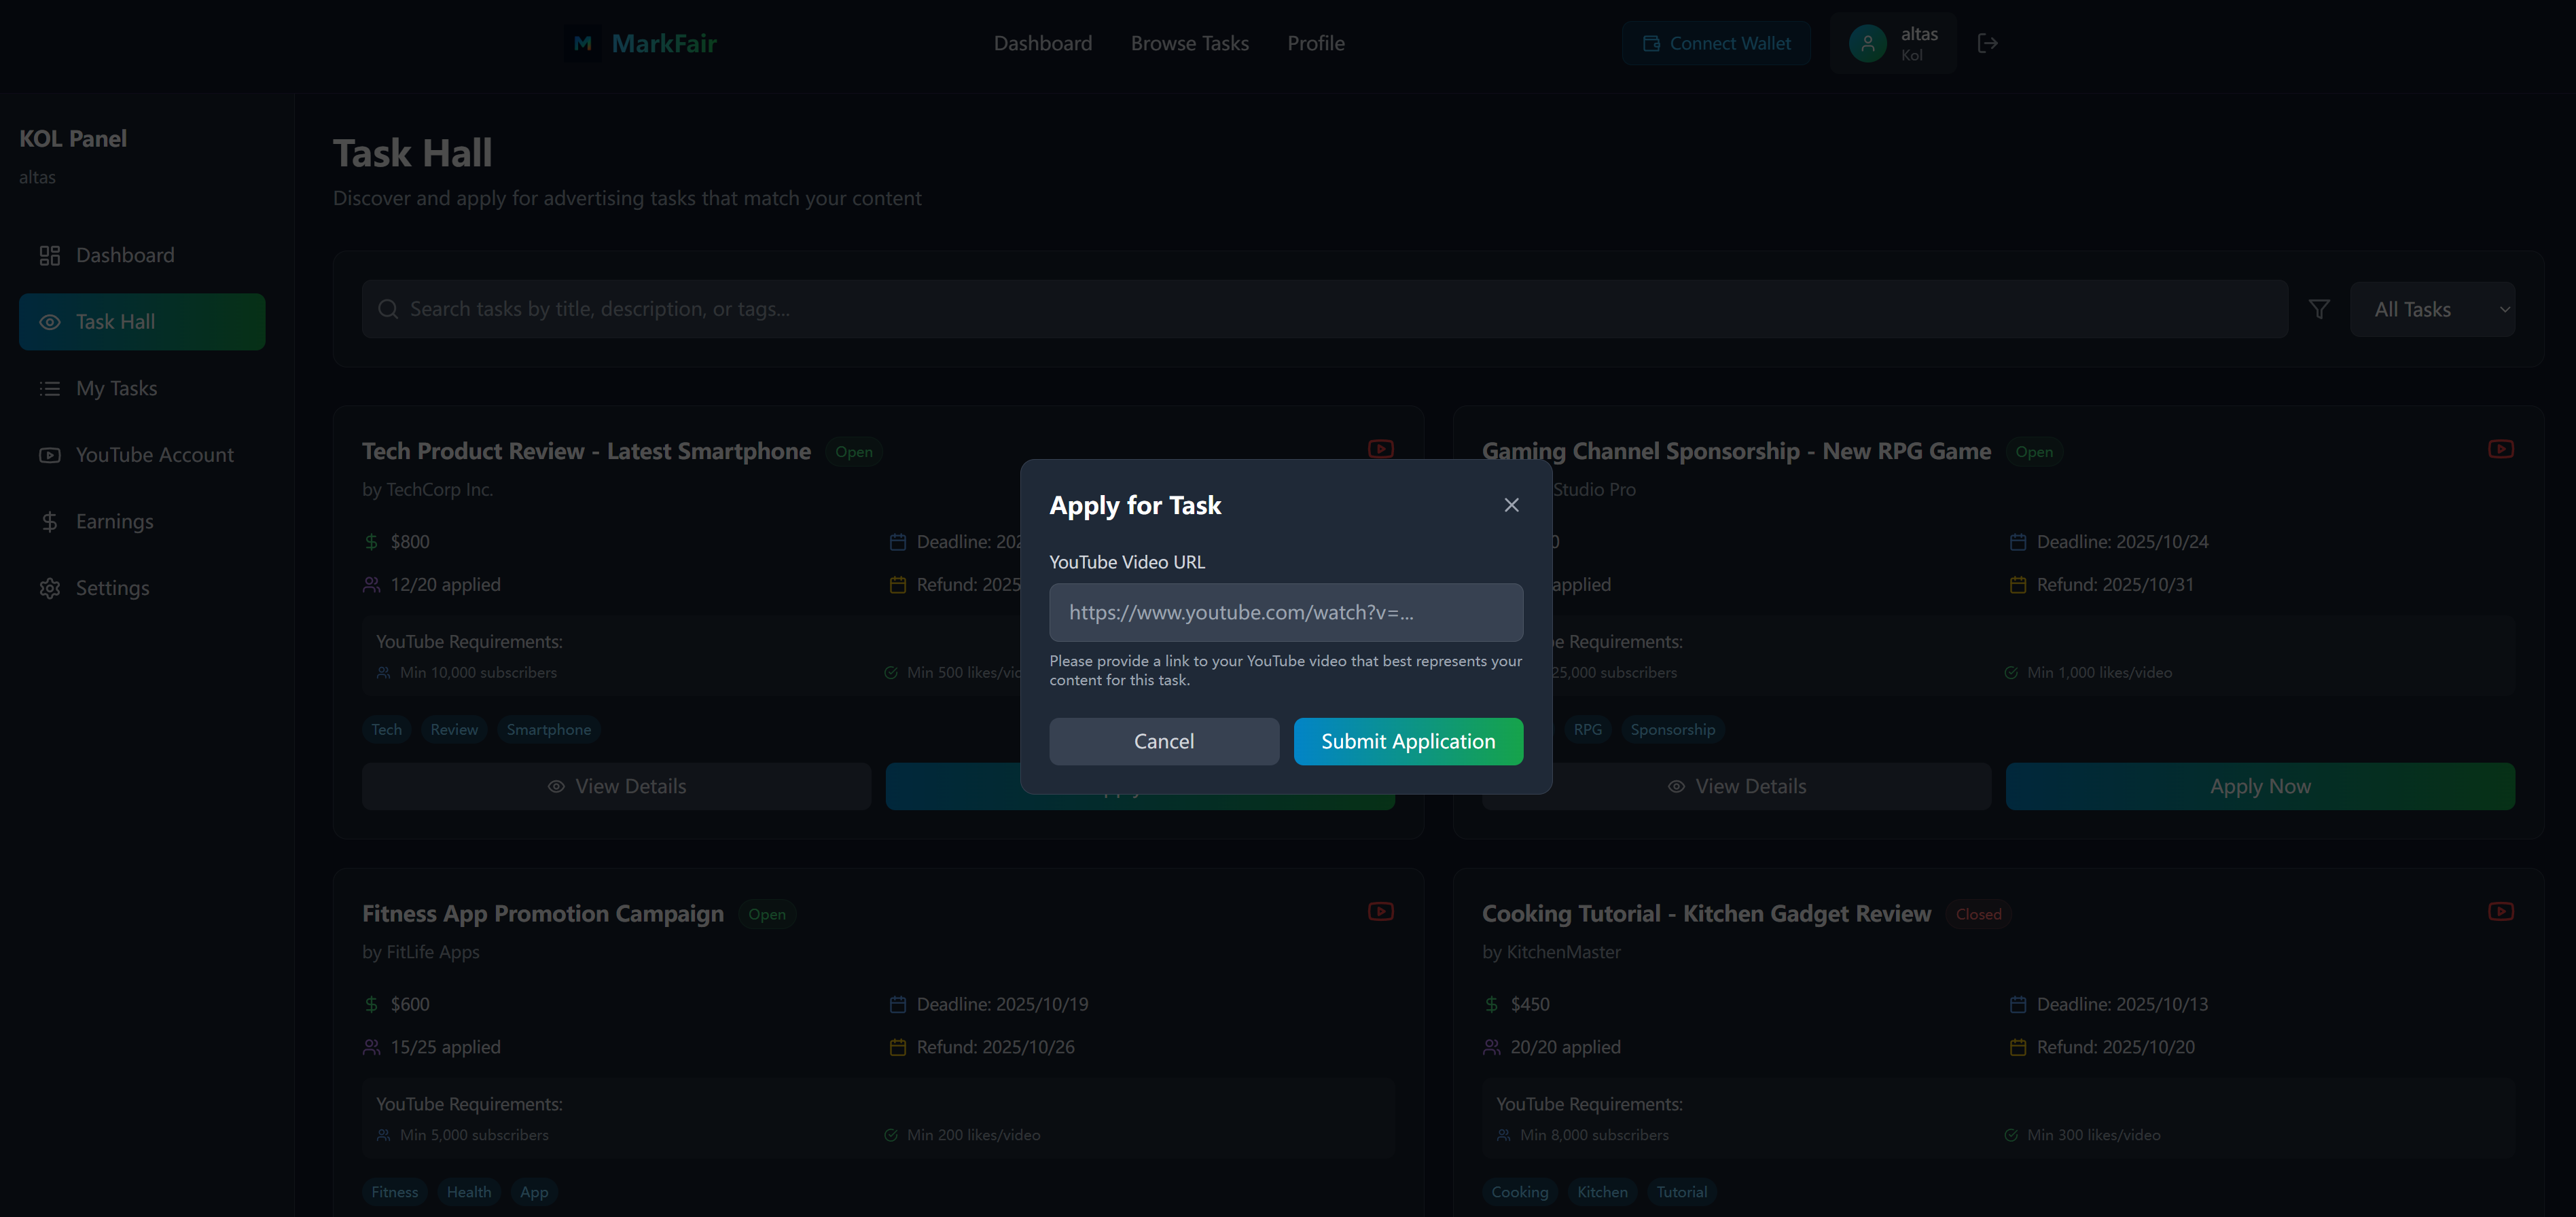
Task: Click the altas user avatar icon
Action: (x=1867, y=43)
